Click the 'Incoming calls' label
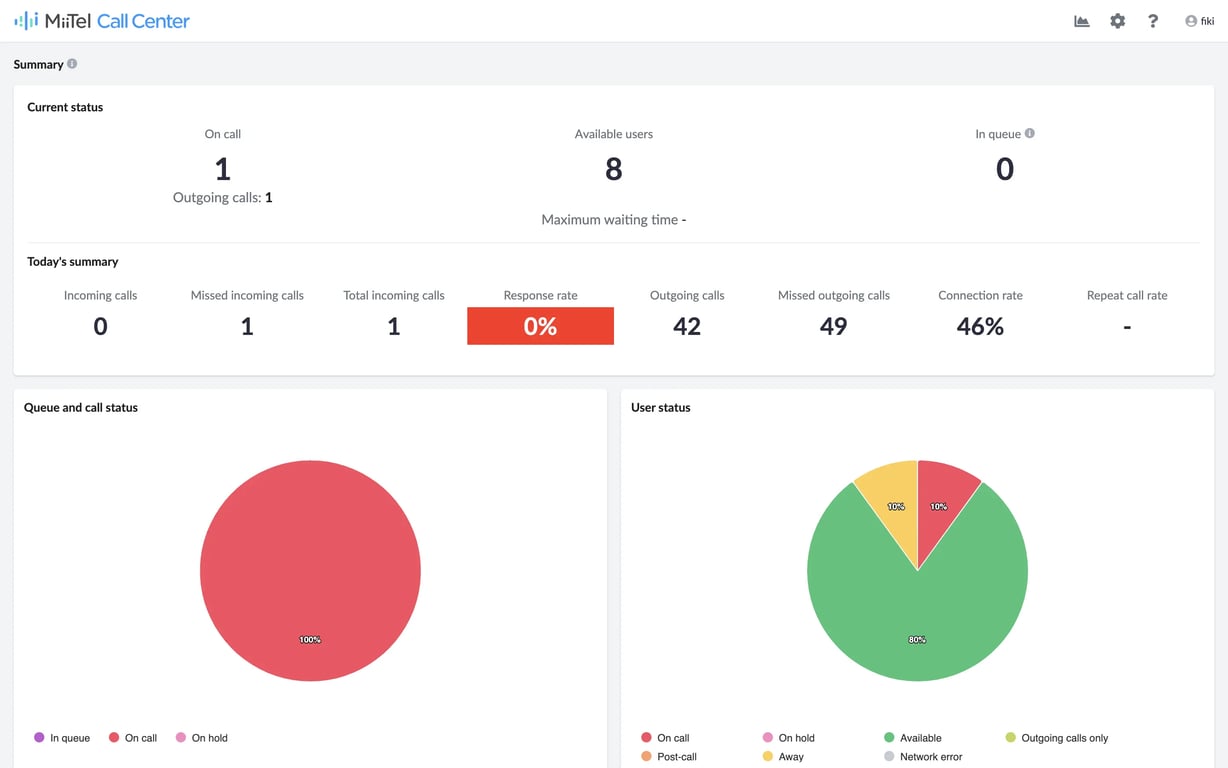This screenshot has width=1228, height=768. click(x=100, y=295)
